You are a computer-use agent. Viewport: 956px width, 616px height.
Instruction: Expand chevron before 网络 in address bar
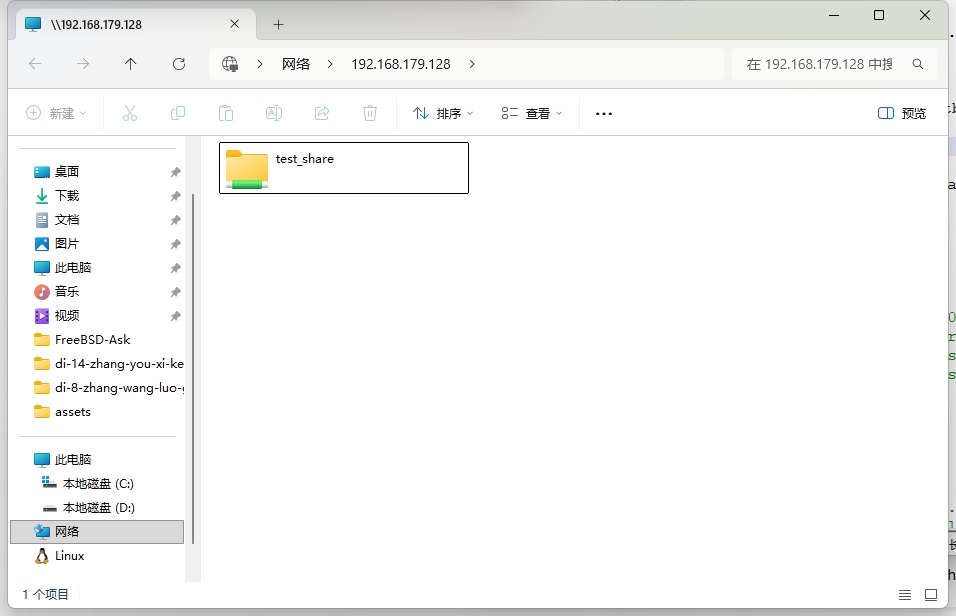click(260, 64)
